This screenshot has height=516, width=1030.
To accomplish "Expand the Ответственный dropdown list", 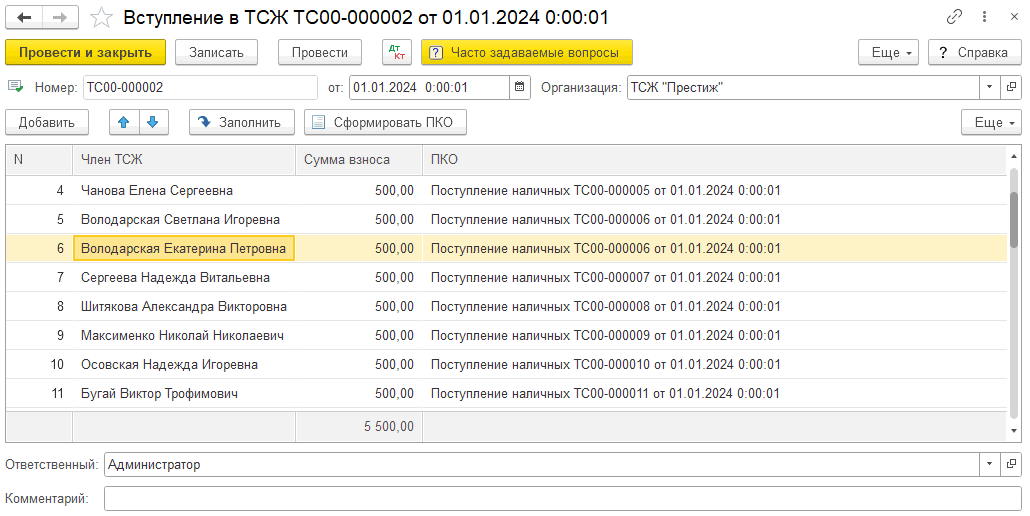I will point(989,465).
